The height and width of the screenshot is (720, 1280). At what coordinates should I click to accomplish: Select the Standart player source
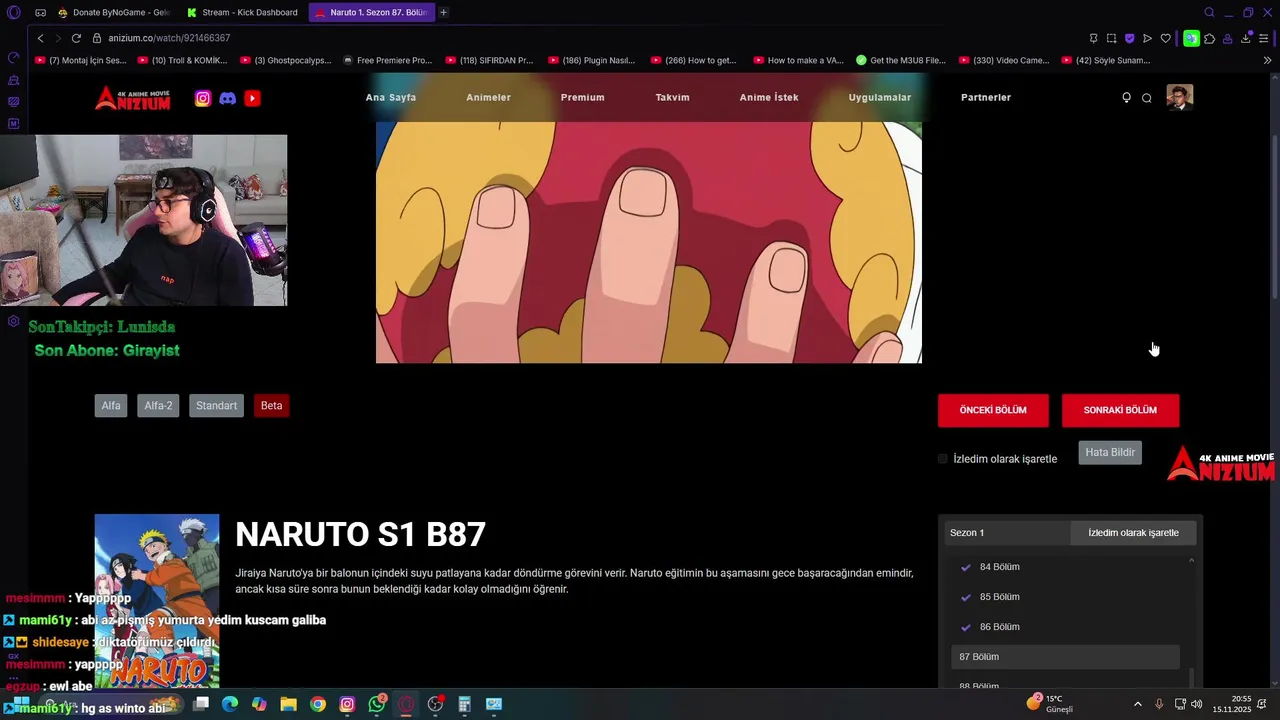pos(216,406)
